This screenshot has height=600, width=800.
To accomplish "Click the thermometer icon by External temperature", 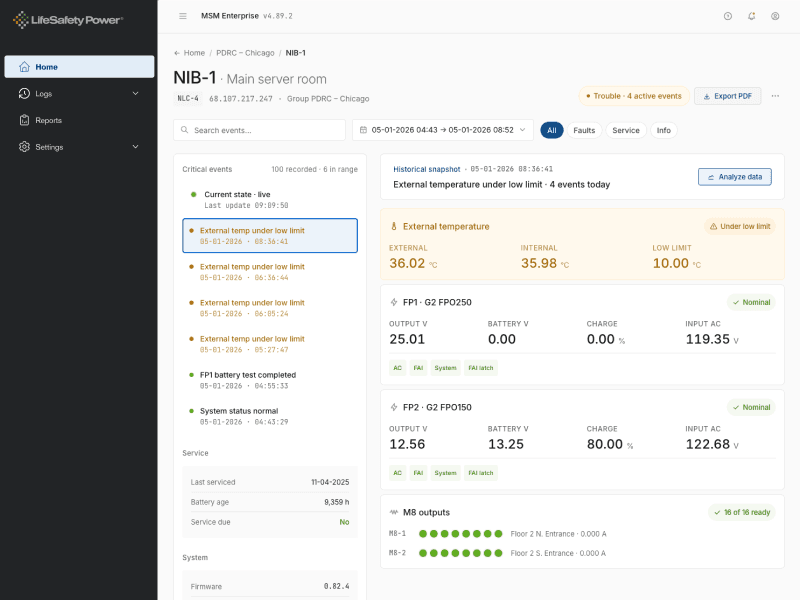I will (394, 227).
